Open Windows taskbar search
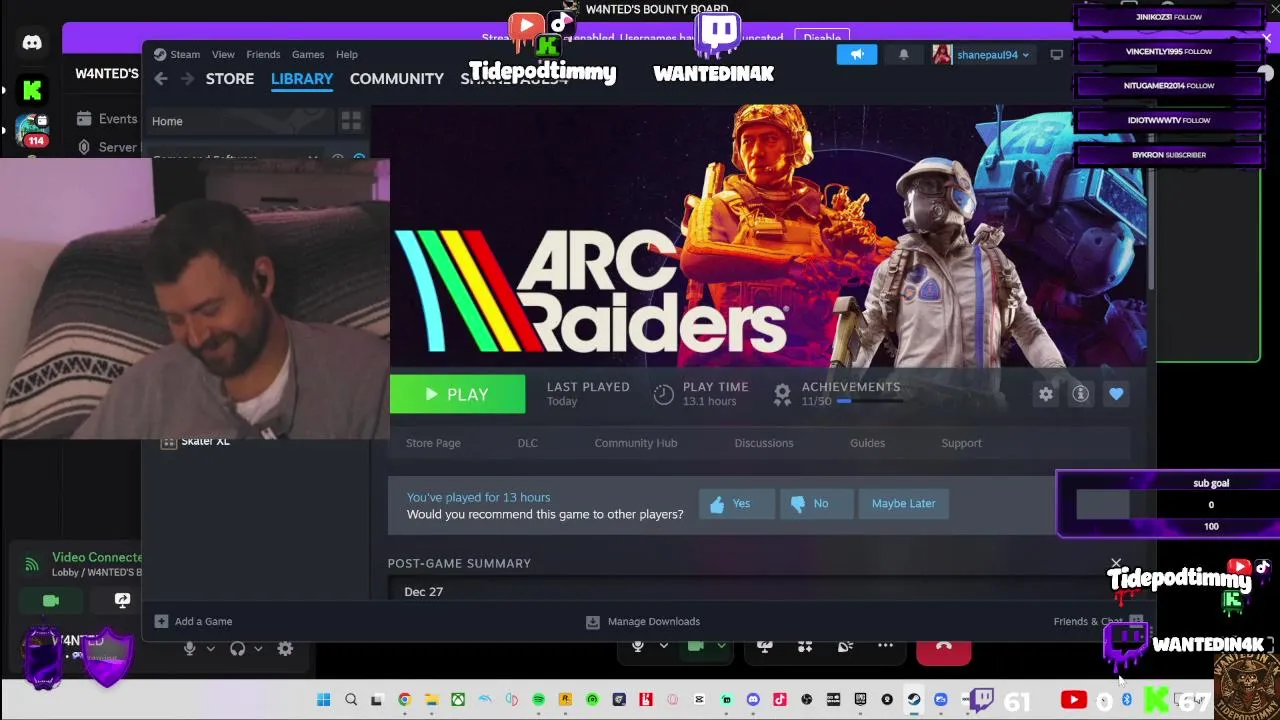 pyautogui.click(x=351, y=700)
